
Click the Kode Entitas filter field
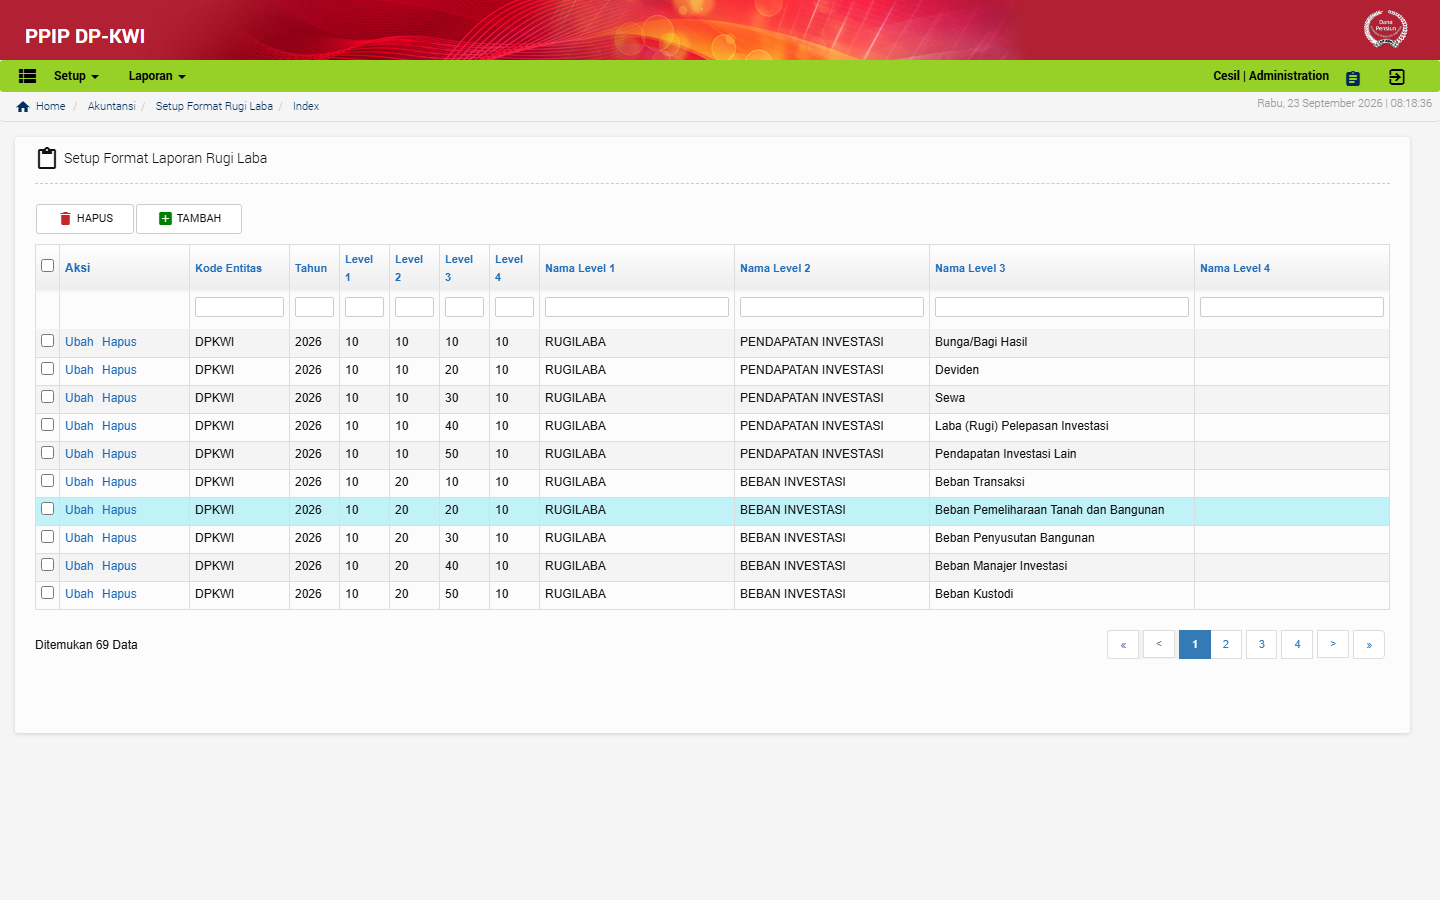click(239, 307)
